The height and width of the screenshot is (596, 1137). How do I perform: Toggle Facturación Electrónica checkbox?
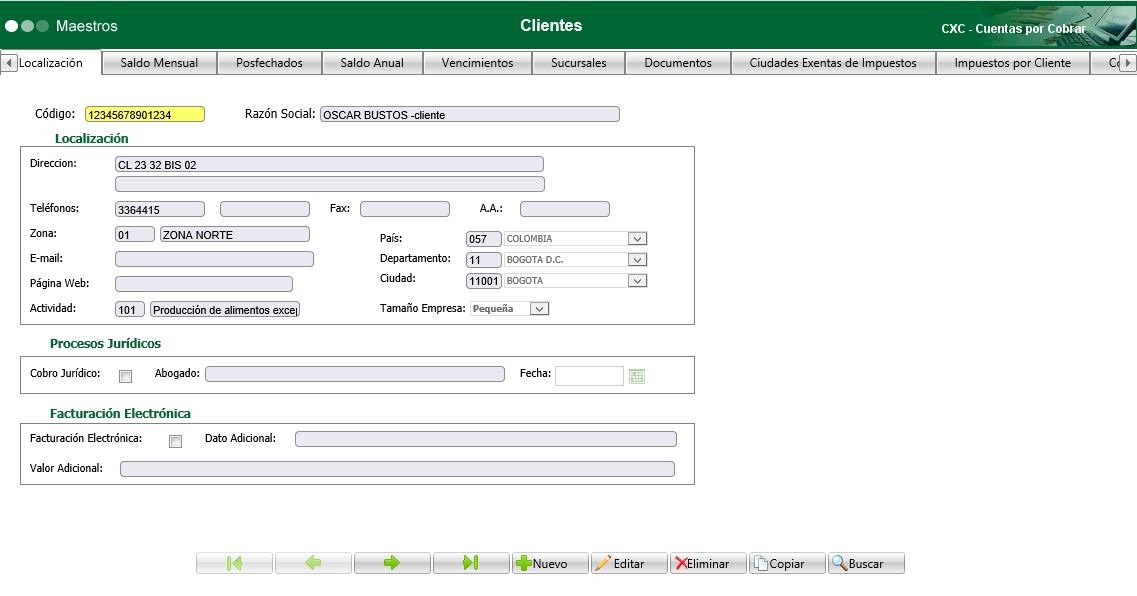tap(175, 441)
